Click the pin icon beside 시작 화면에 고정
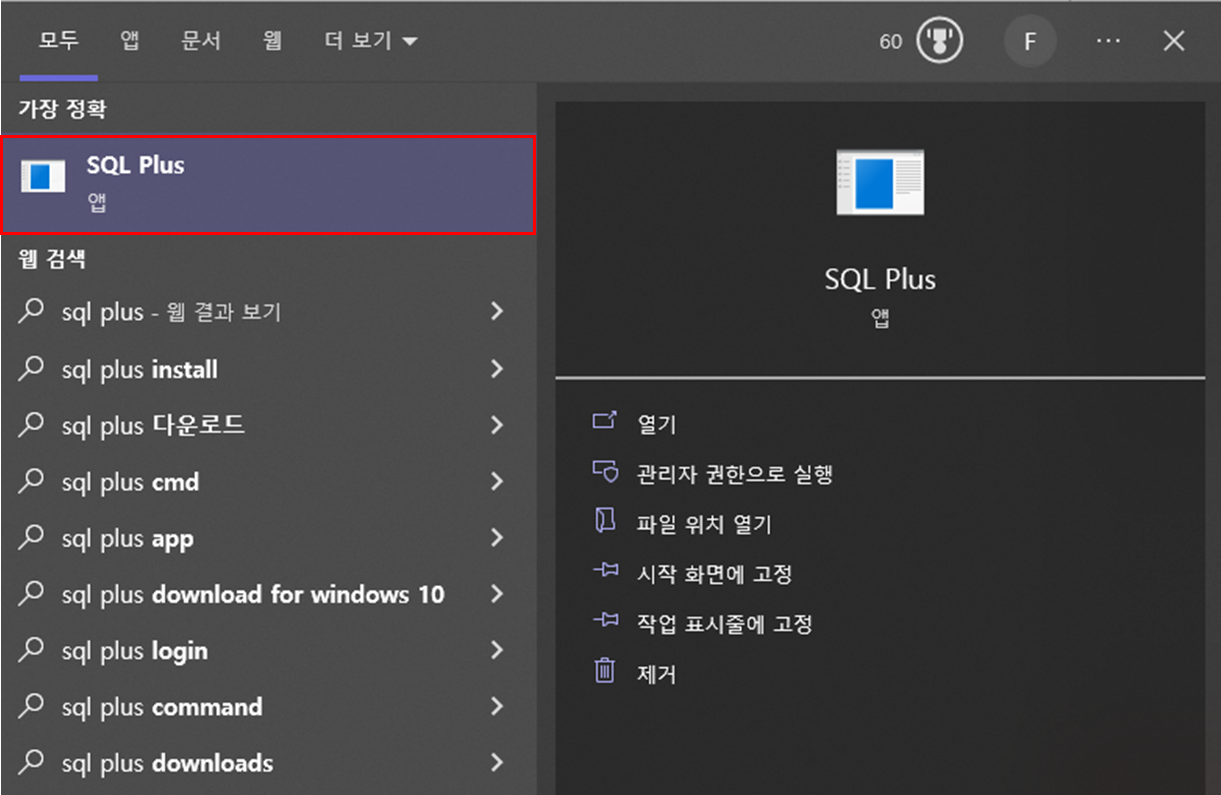 tap(605, 571)
